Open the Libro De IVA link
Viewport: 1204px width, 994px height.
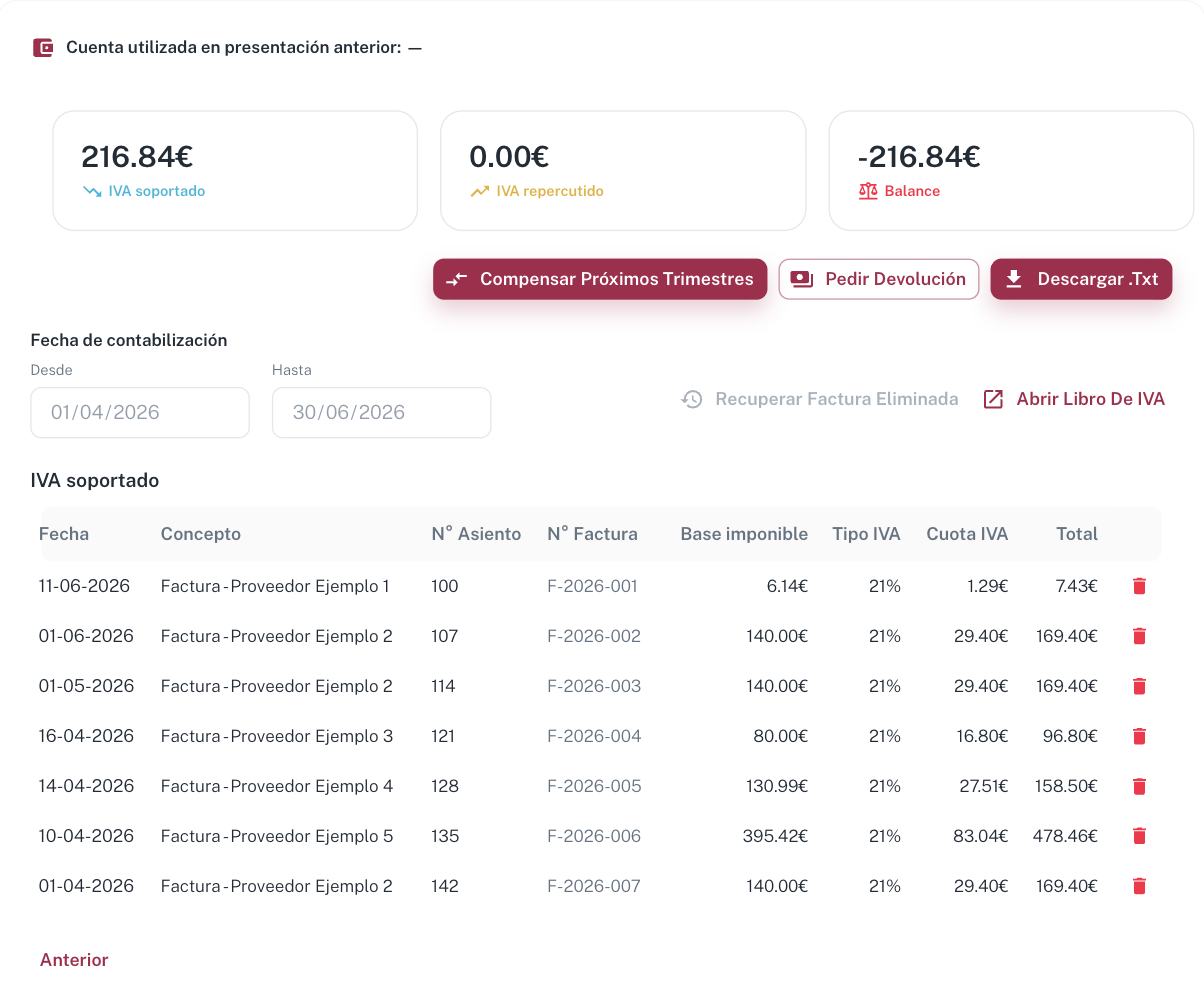[x=1074, y=399]
